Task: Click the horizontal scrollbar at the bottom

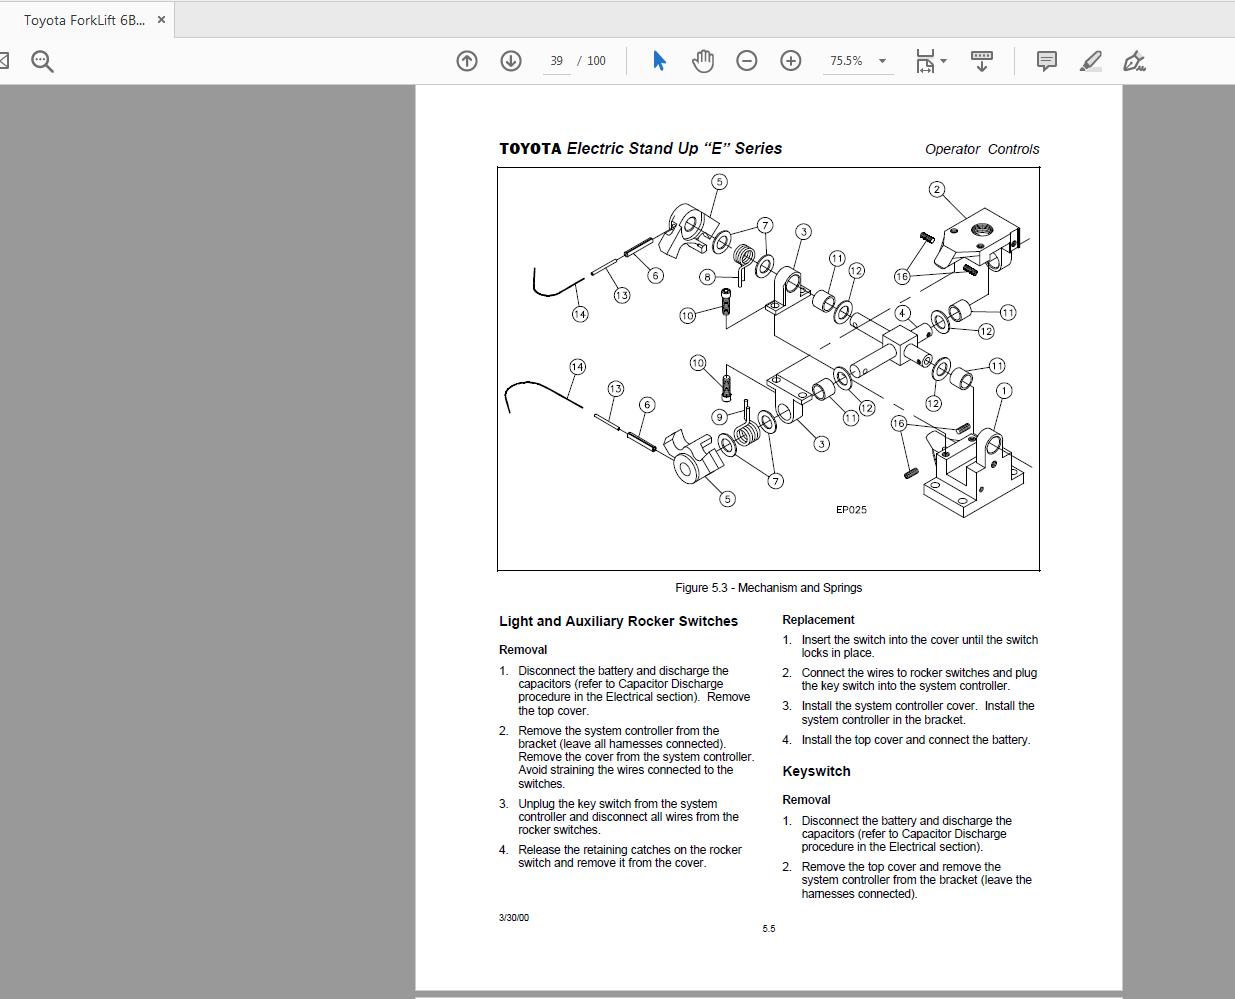Action: click(617, 993)
